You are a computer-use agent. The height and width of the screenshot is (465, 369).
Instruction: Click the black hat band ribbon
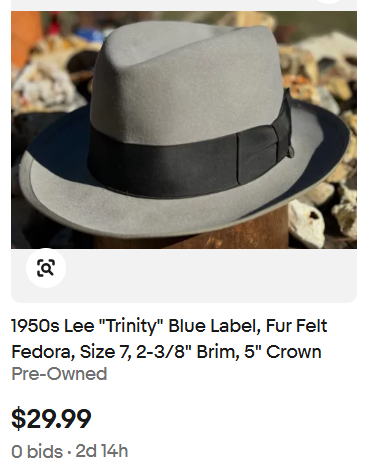coord(163,162)
